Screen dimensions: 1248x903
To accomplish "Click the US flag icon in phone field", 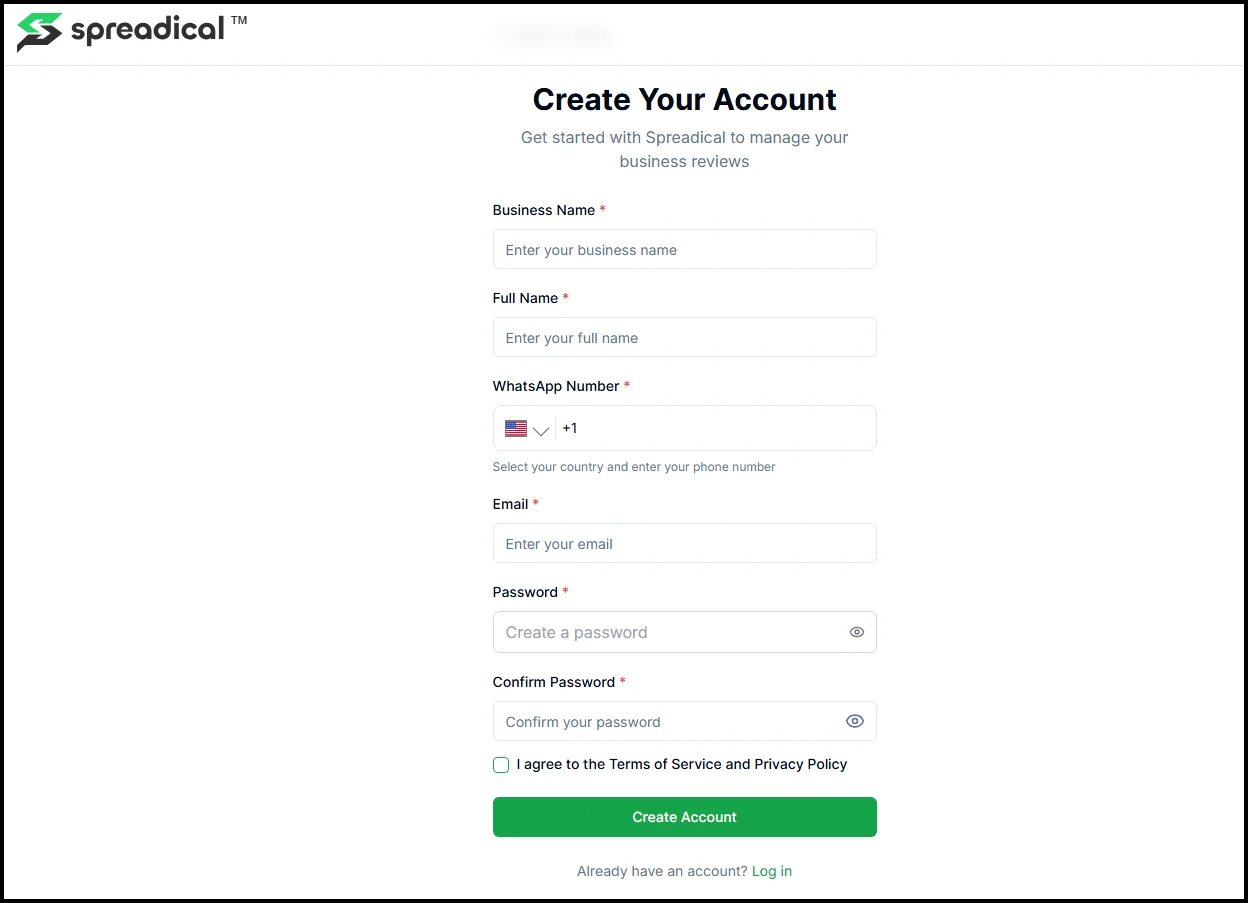I will tap(516, 428).
